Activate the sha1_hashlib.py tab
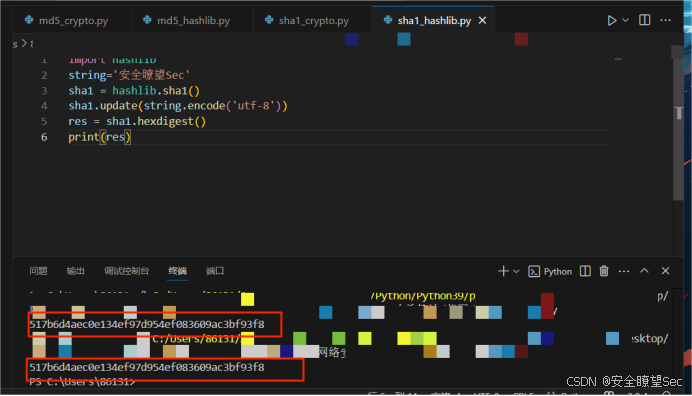This screenshot has width=692, height=396. [x=434, y=20]
